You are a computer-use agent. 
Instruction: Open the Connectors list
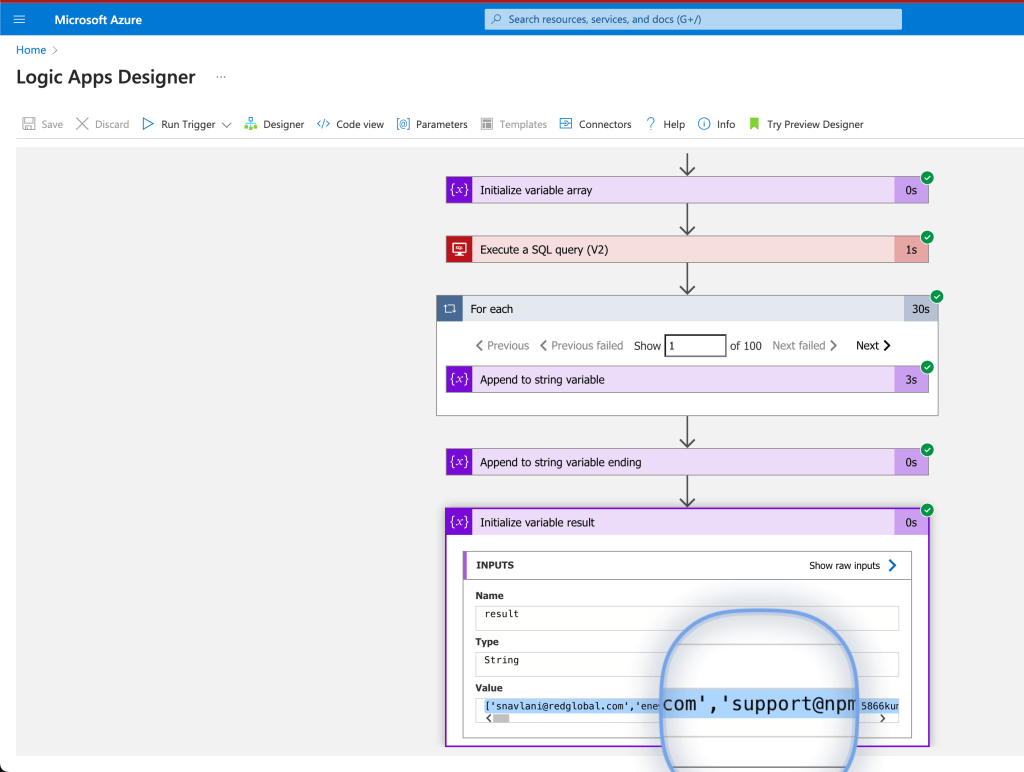(596, 124)
